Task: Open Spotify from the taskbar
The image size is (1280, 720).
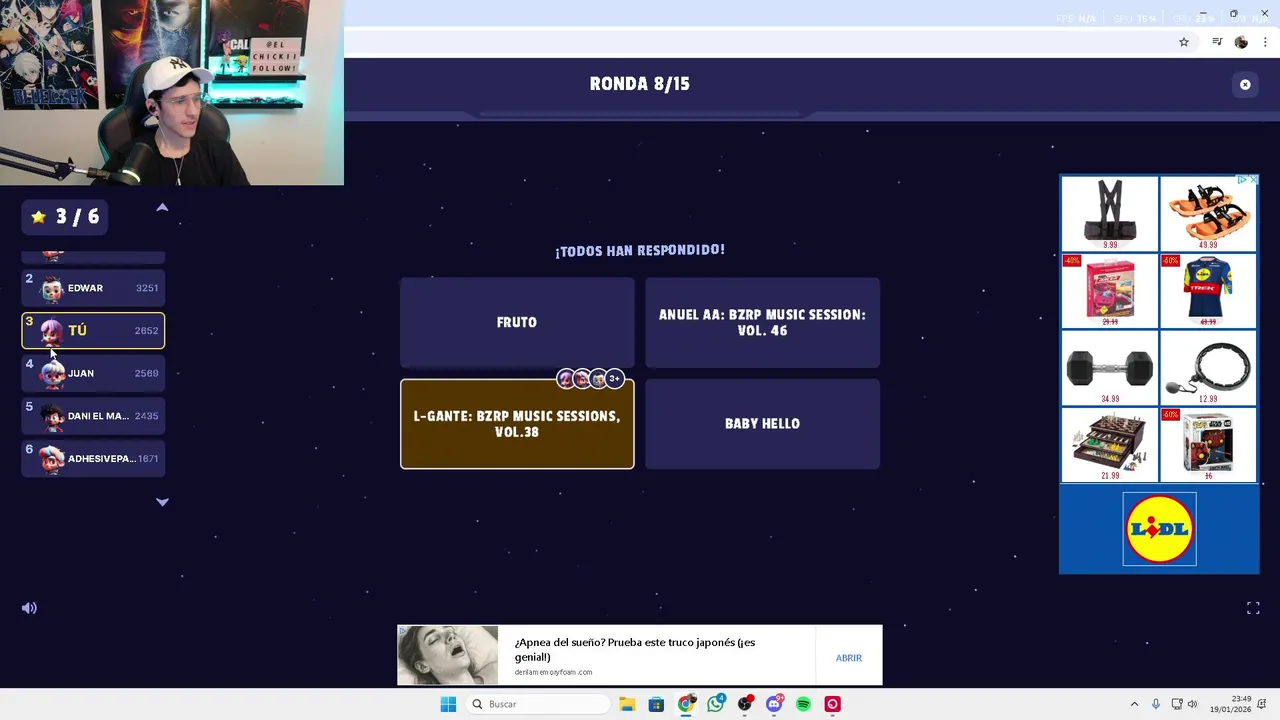Action: 803,704
